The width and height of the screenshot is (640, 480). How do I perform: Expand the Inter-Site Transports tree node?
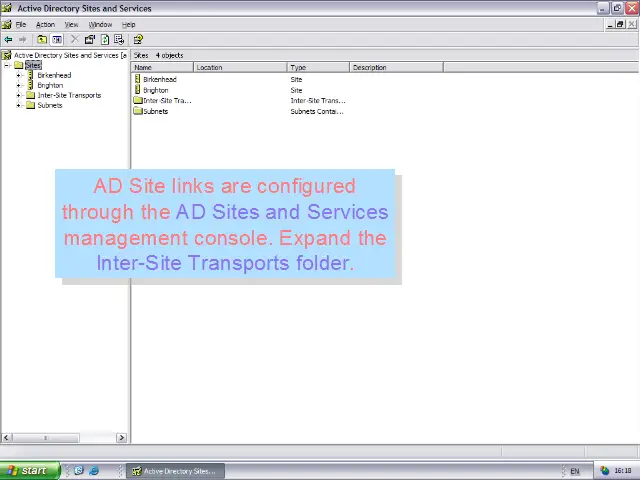[x=19, y=95]
